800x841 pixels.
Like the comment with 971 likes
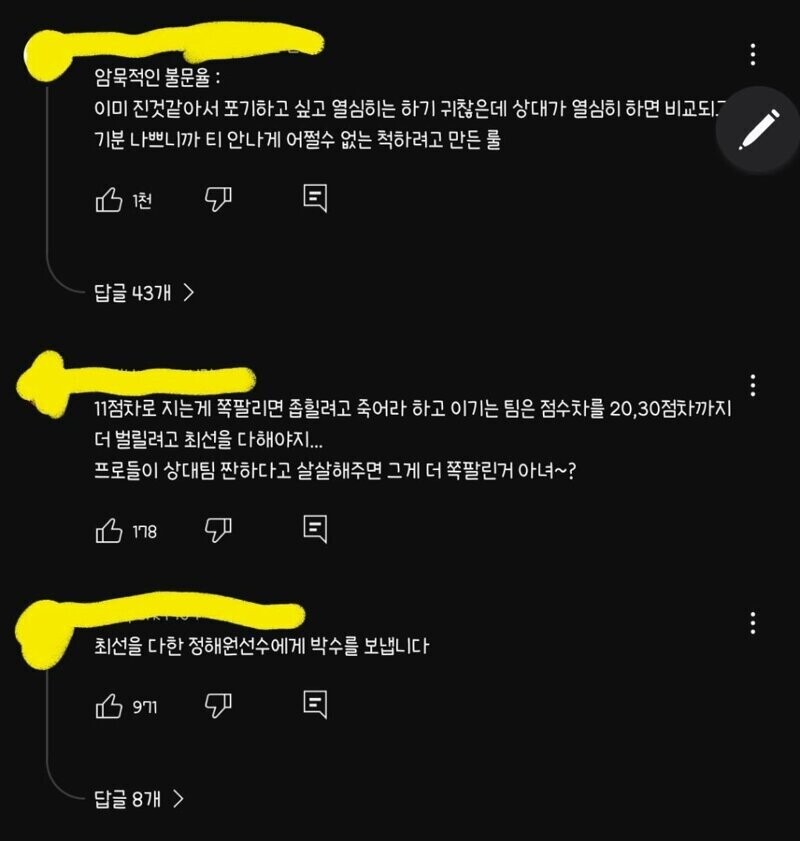[x=109, y=706]
